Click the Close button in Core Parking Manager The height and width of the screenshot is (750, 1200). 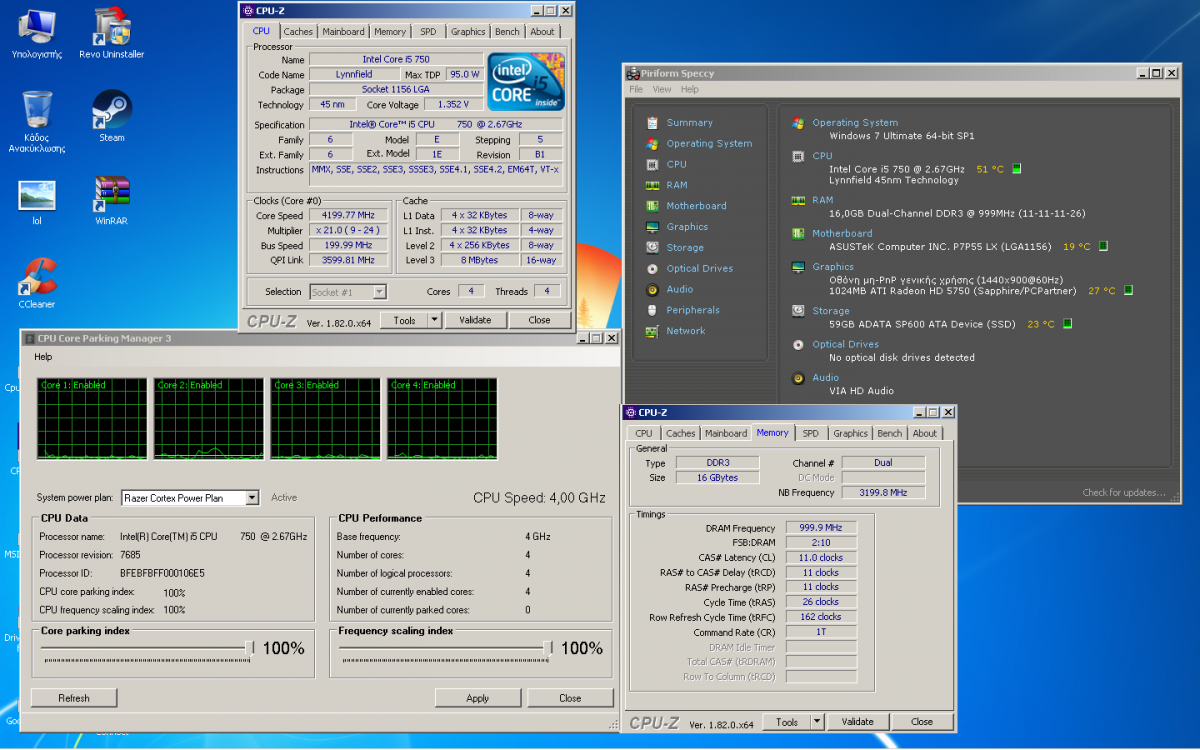570,698
